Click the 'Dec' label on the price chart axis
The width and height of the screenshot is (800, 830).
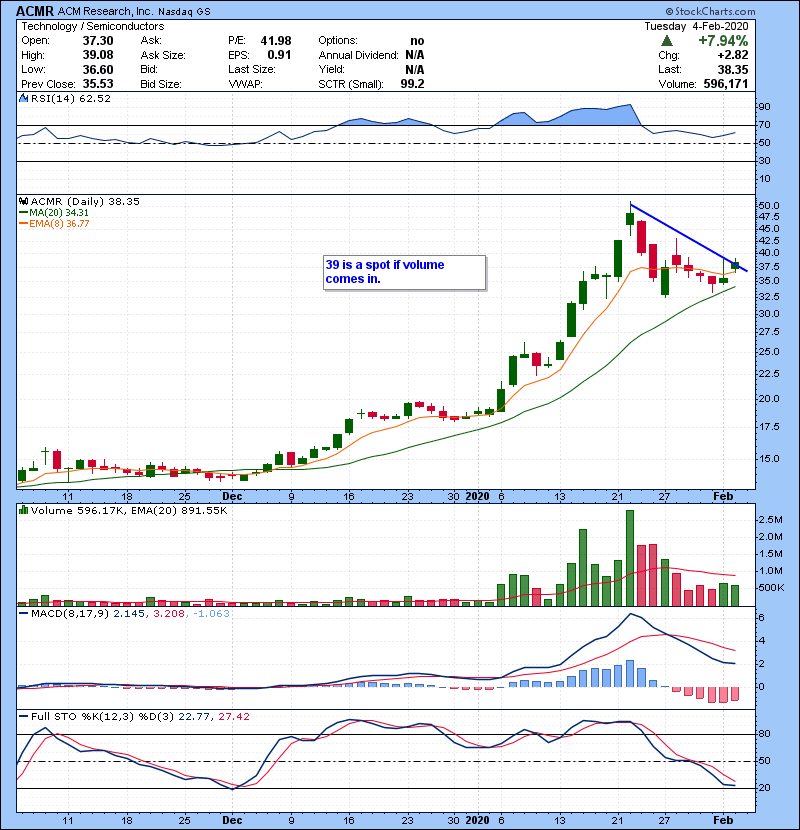[x=232, y=496]
